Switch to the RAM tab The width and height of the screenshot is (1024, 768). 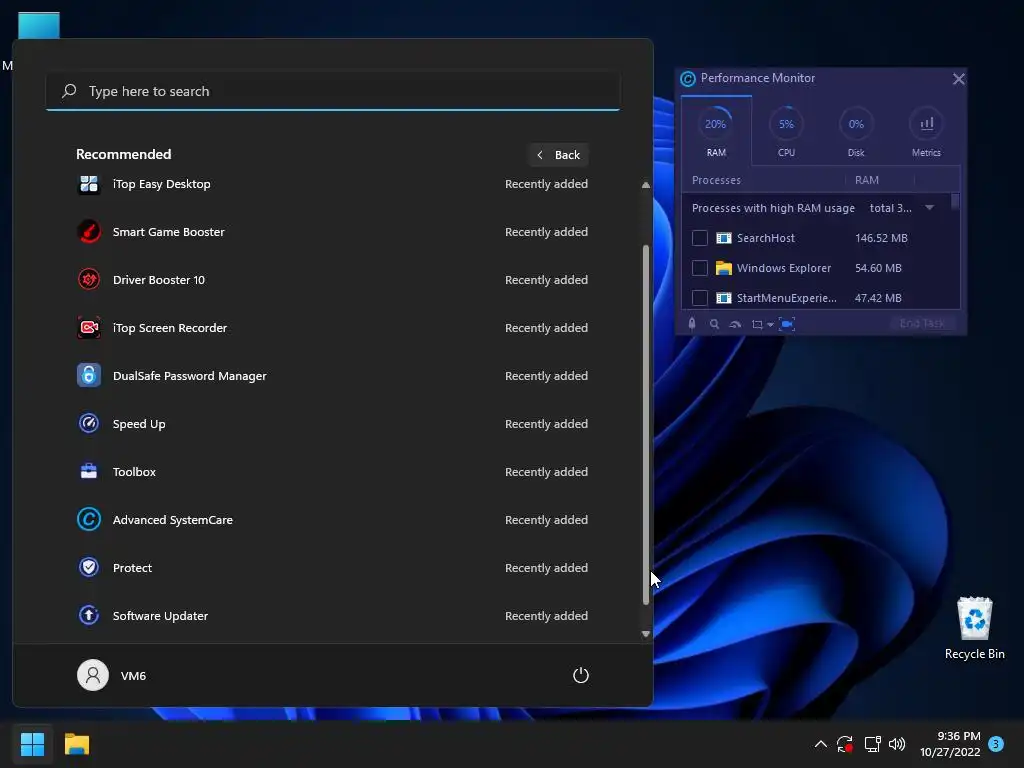pyautogui.click(x=716, y=131)
